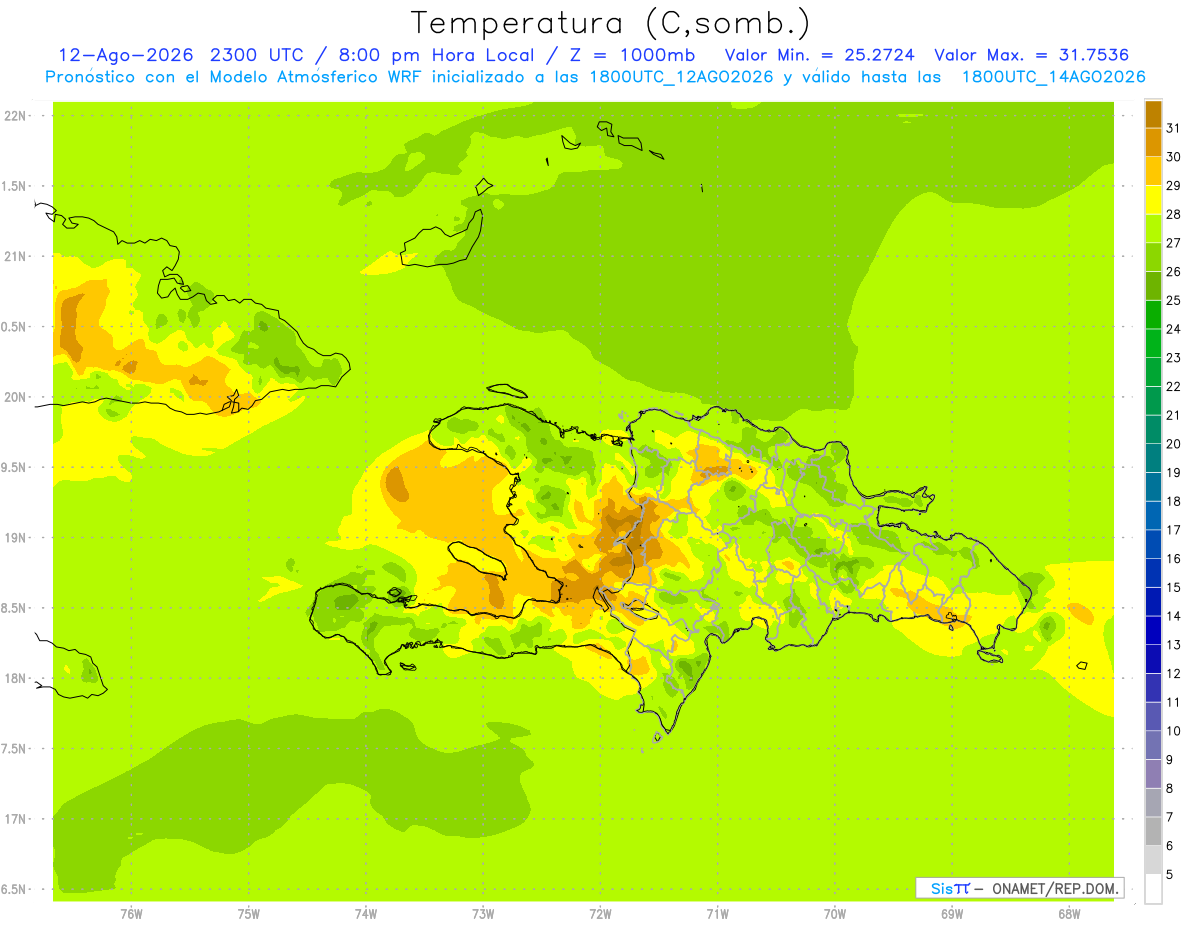Click the purple legend swatch between 8 and 9

[x=1153, y=774]
